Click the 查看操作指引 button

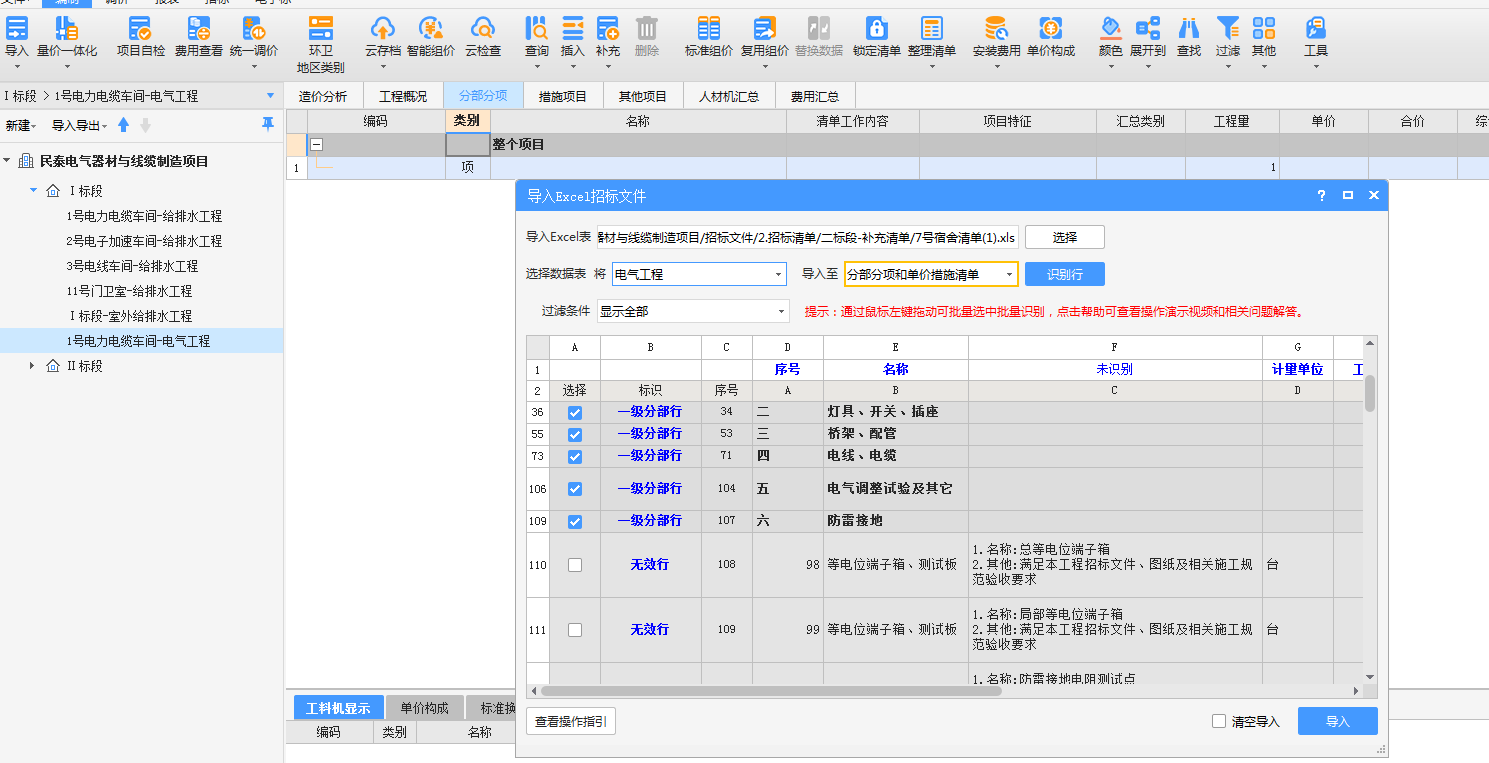click(571, 721)
